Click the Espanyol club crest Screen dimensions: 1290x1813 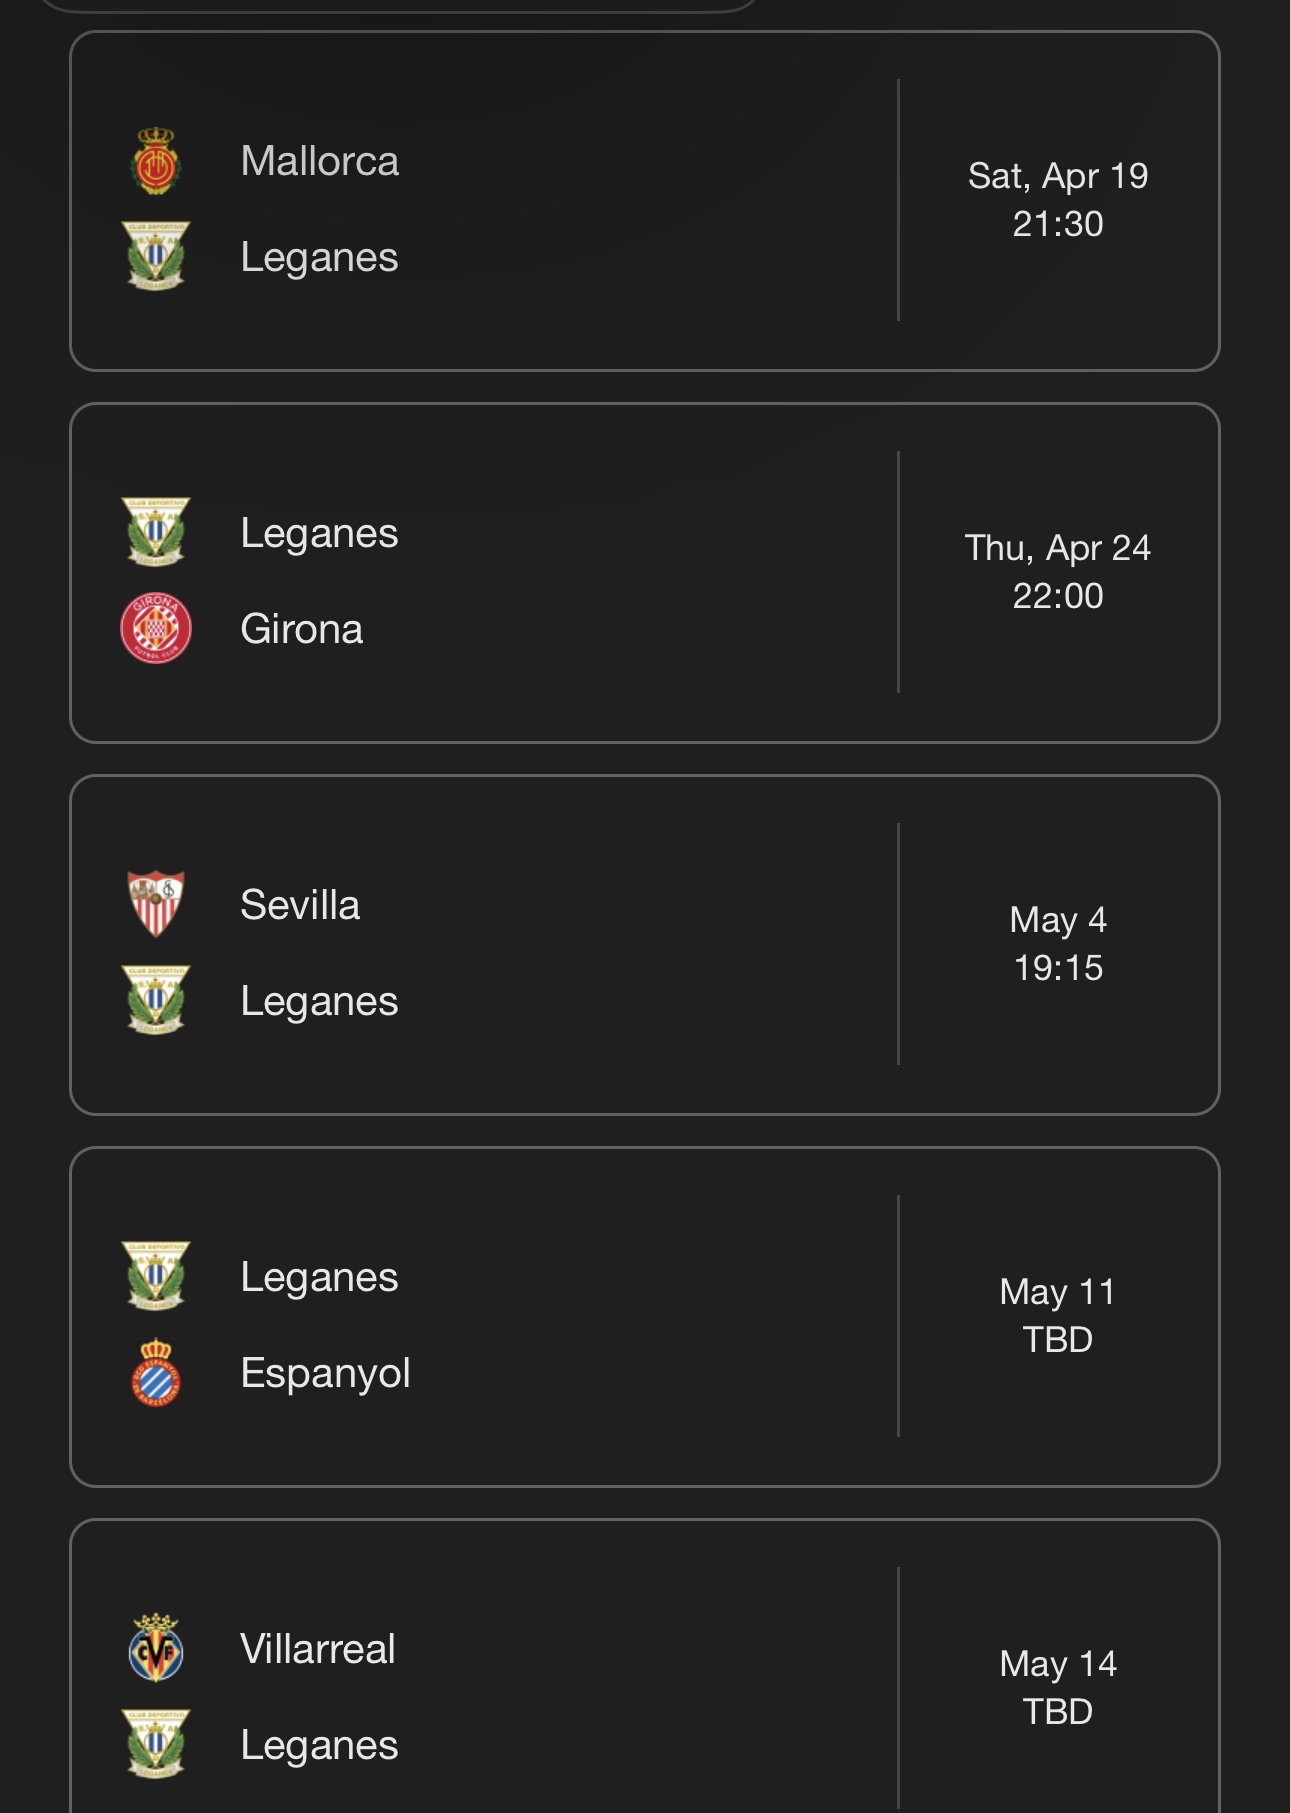[x=156, y=1373]
